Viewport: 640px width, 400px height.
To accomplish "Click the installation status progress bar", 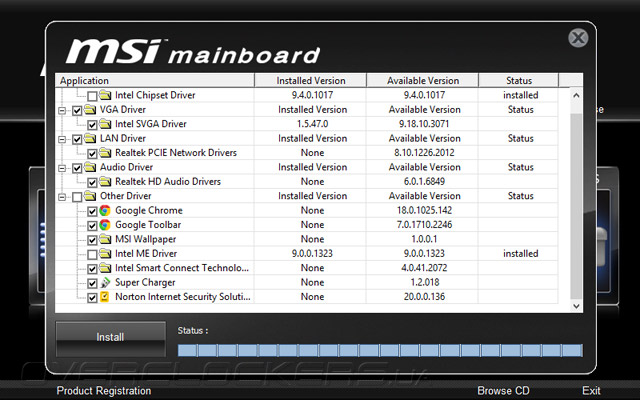I will coord(380,350).
